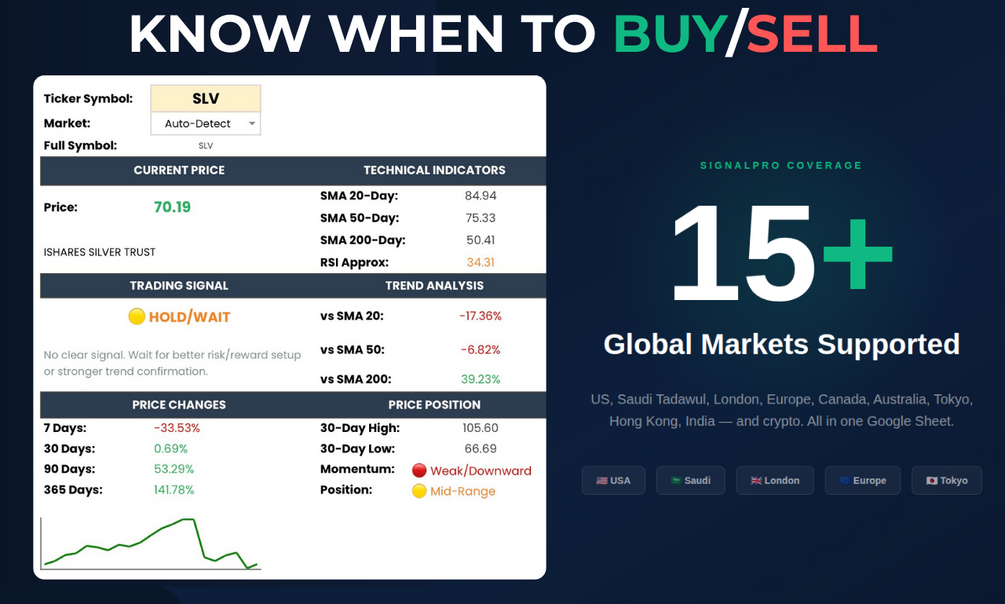Viewport: 1005px width, 604px height.
Task: Click the TECHNICAL INDICATORS section header
Action: tap(434, 170)
